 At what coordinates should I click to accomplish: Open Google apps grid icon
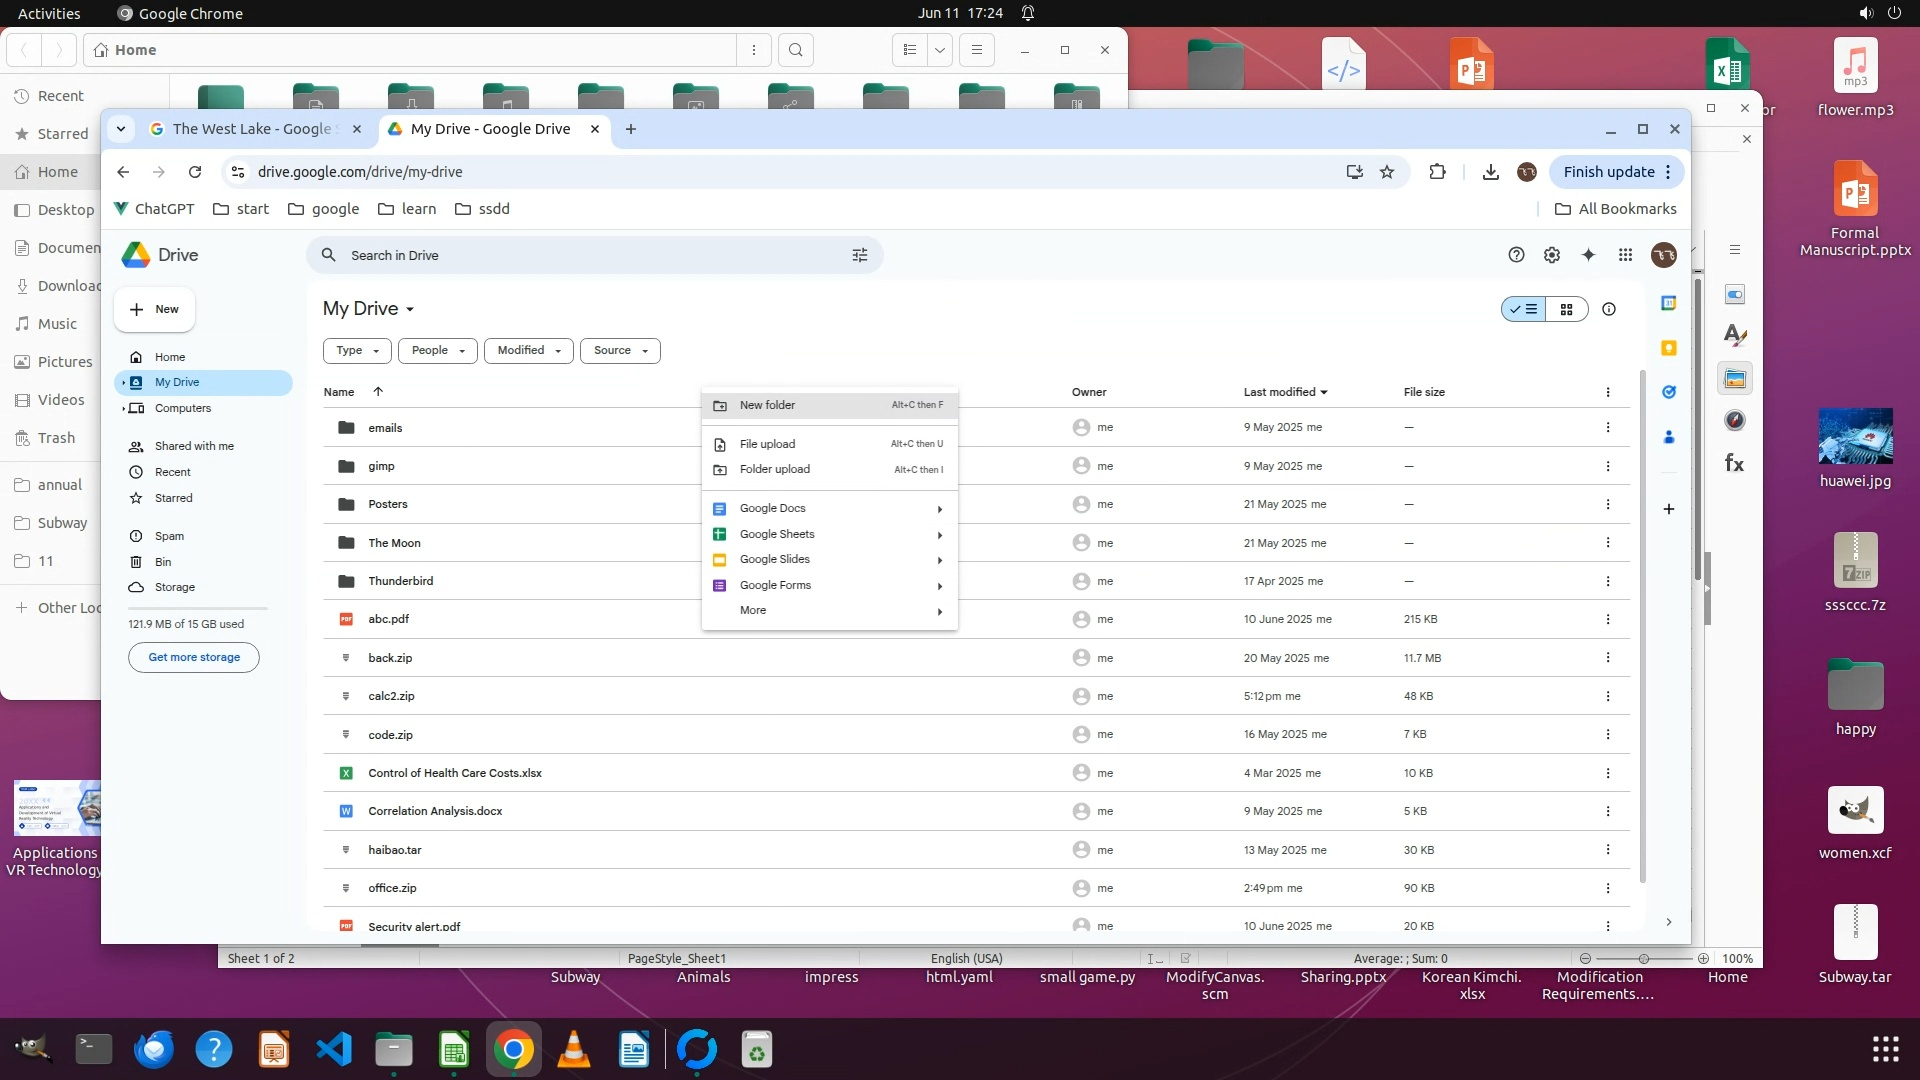[x=1625, y=255]
